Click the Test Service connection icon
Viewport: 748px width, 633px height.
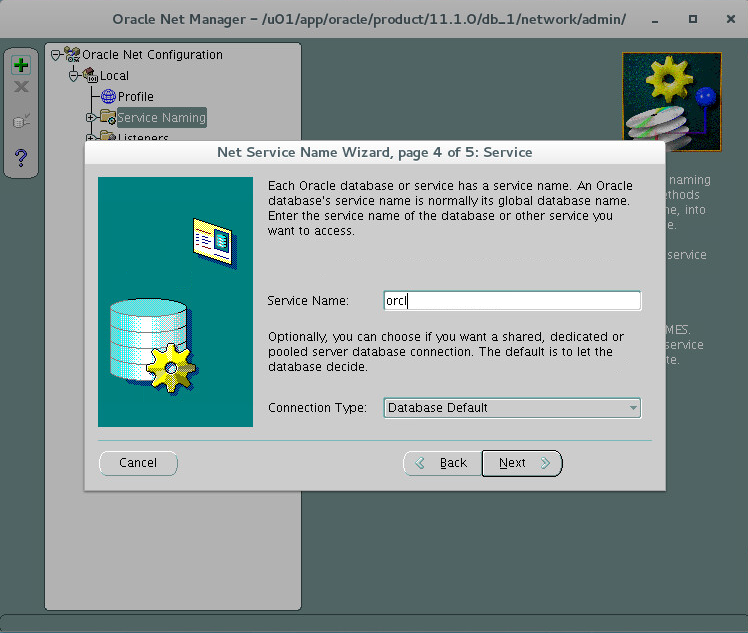tap(21, 121)
